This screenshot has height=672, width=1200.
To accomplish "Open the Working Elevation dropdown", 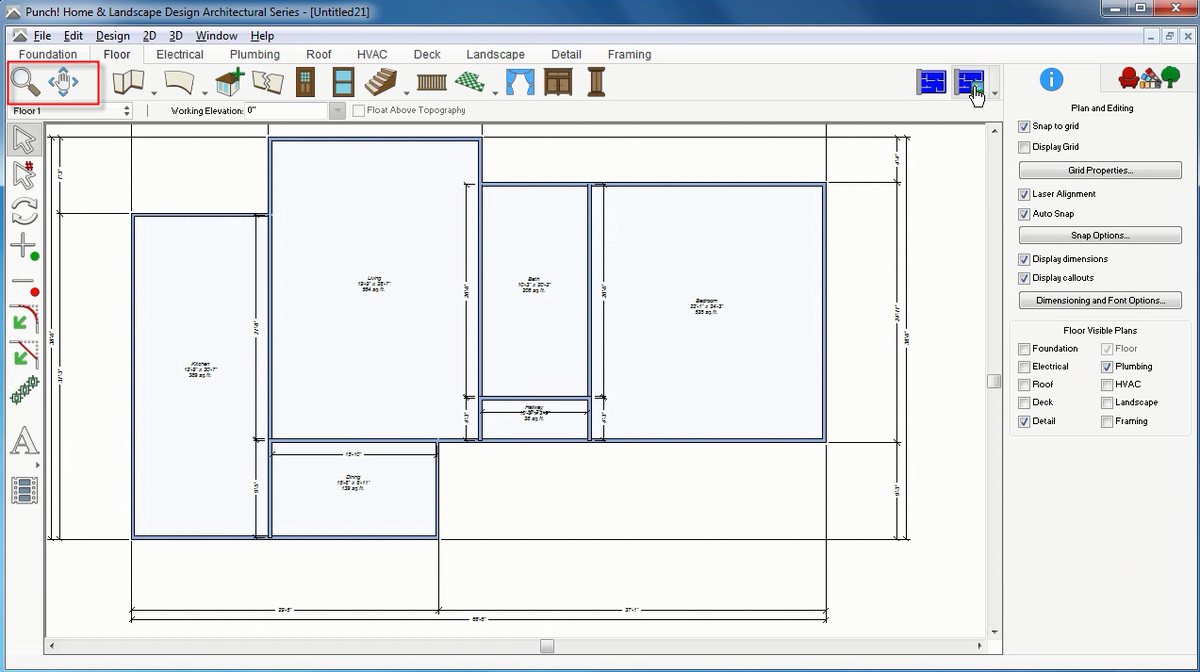I will pos(337,111).
